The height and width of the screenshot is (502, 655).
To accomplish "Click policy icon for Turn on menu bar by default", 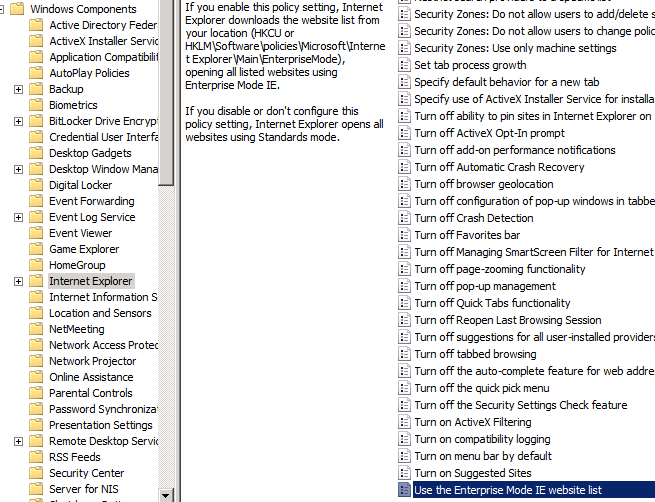I will [404, 456].
